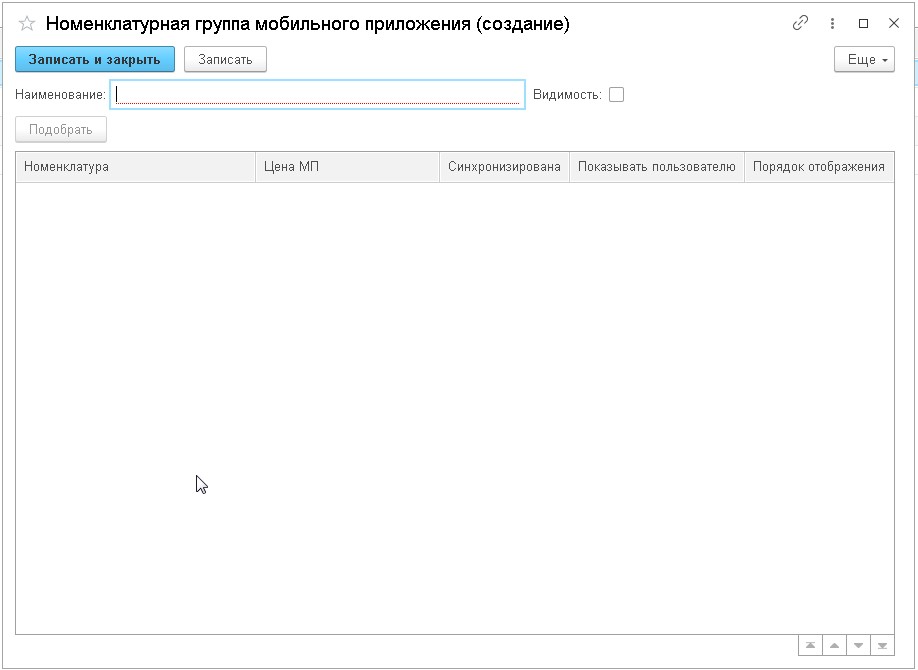Jump to last row with bottom navigation arrow
Image resolution: width=918 pixels, height=670 pixels.
click(x=882, y=646)
